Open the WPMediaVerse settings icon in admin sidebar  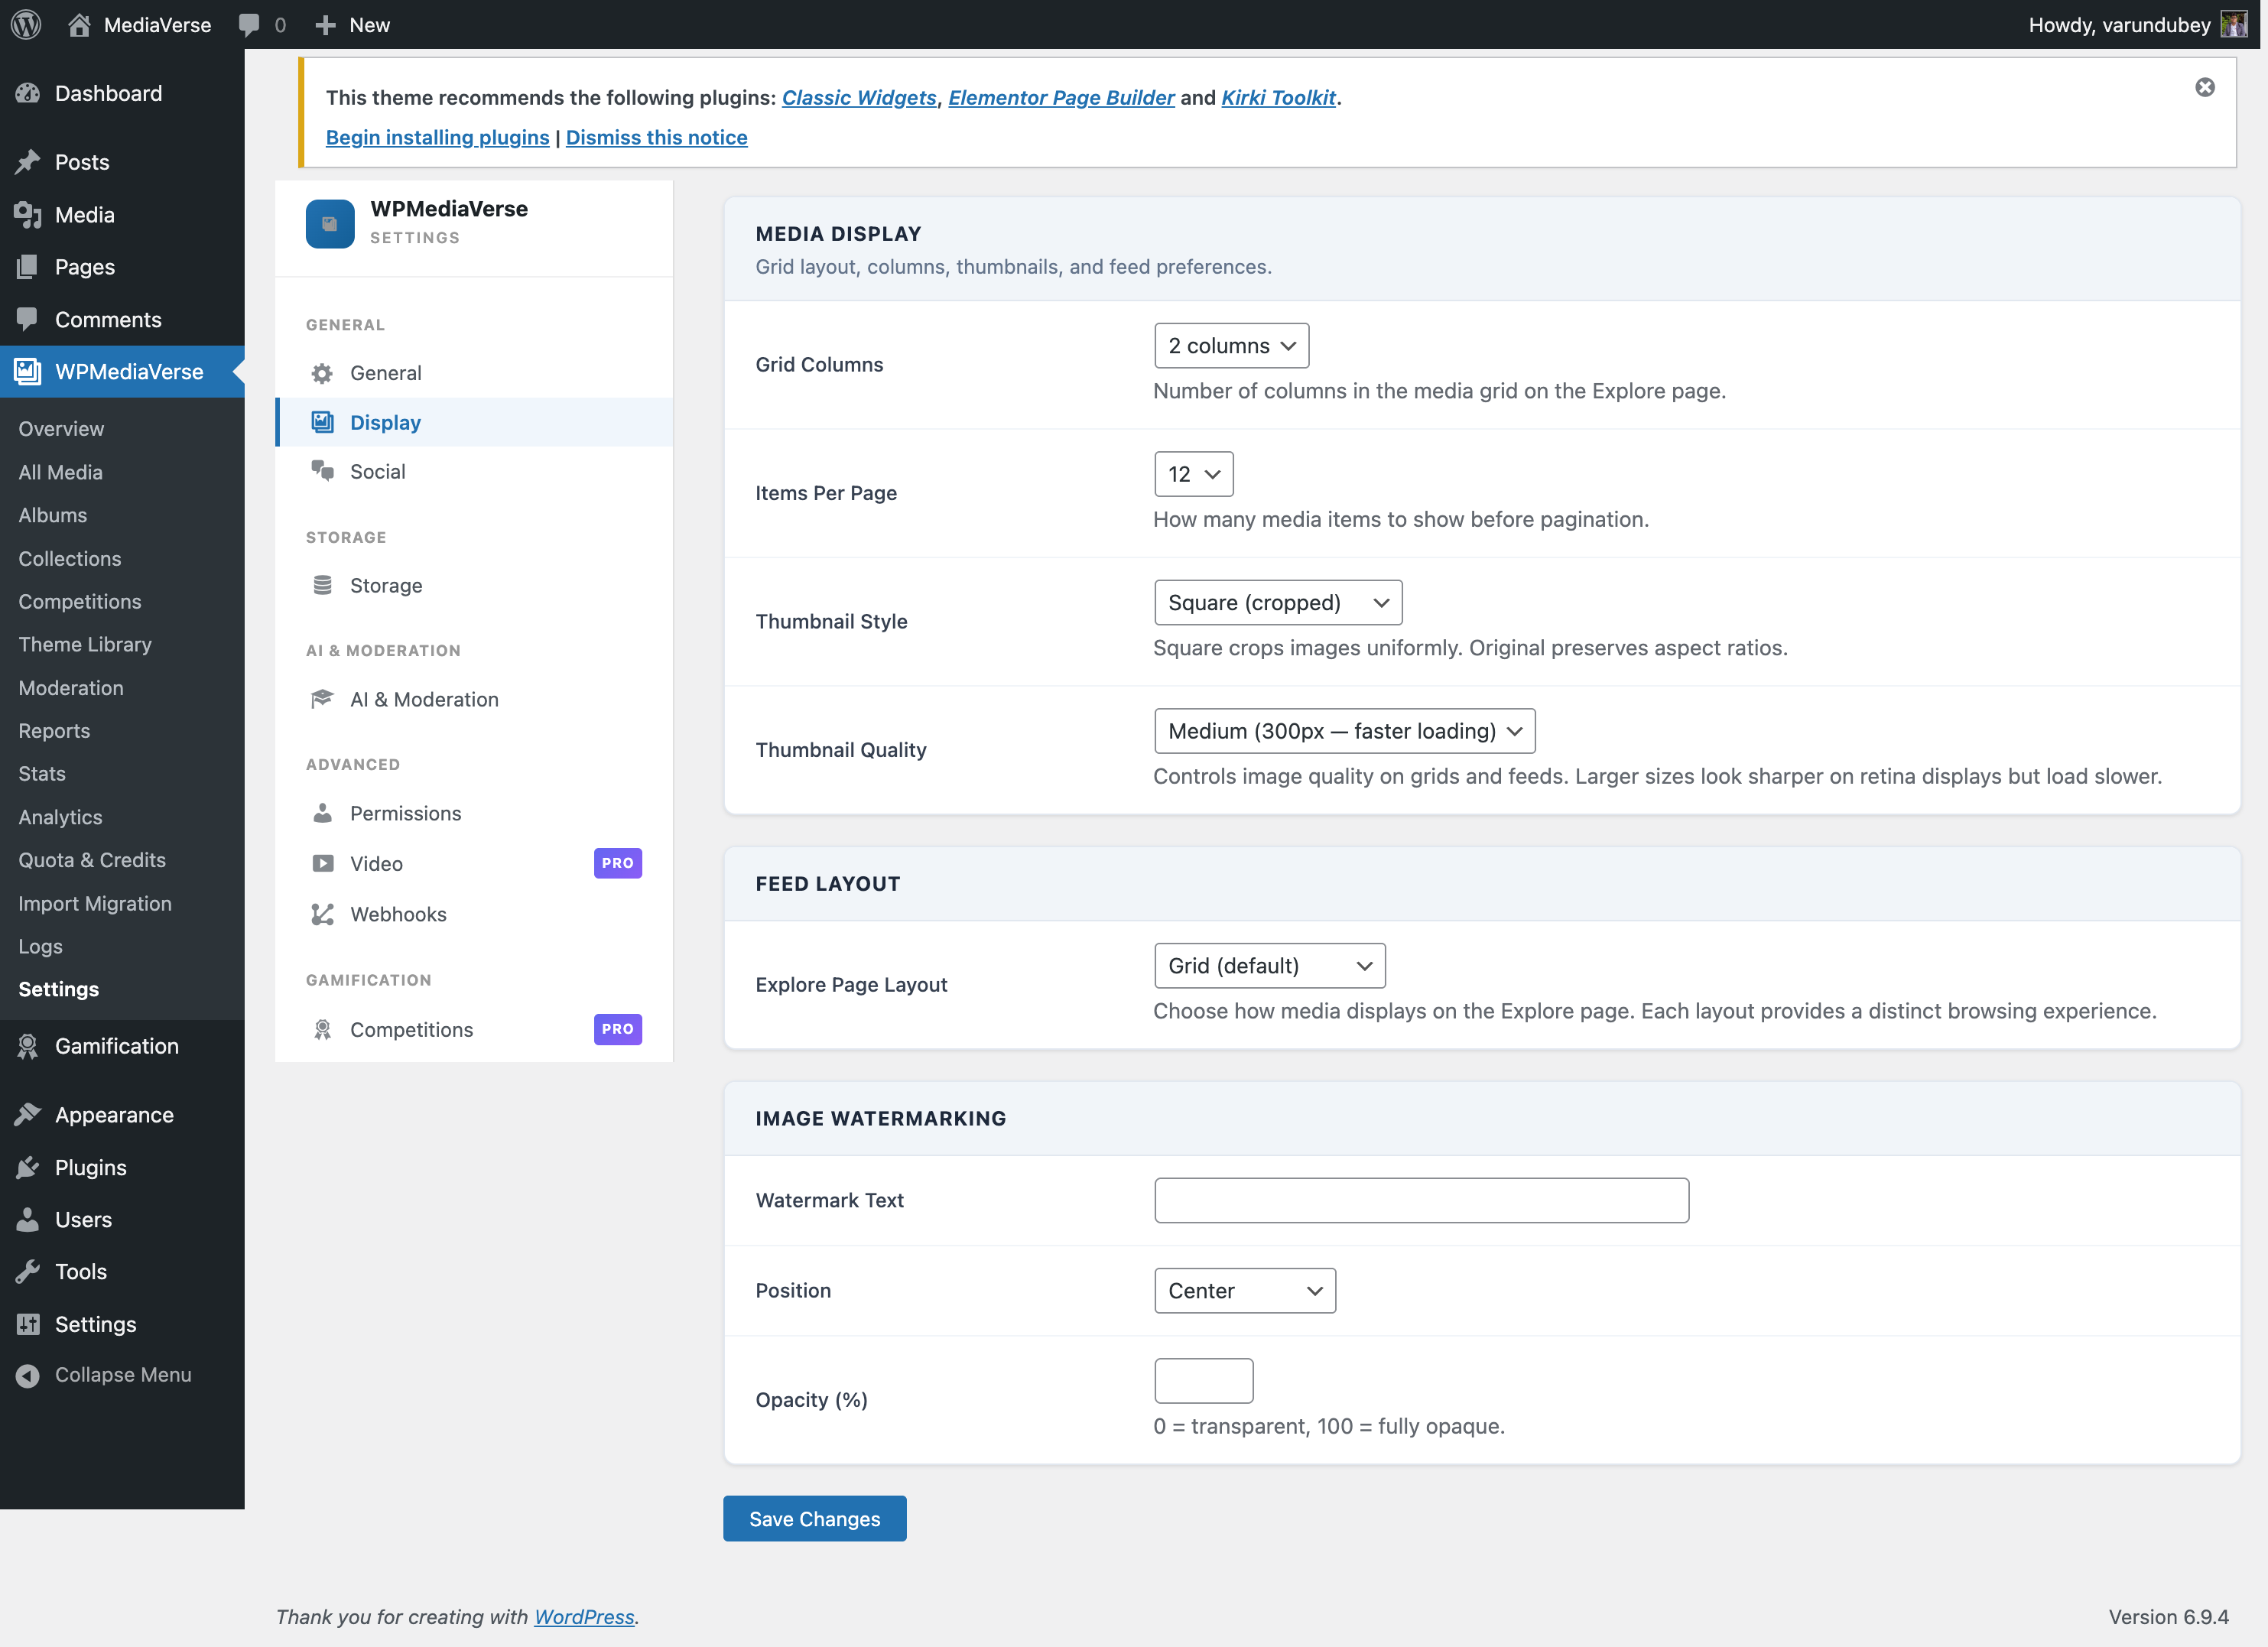(x=26, y=371)
